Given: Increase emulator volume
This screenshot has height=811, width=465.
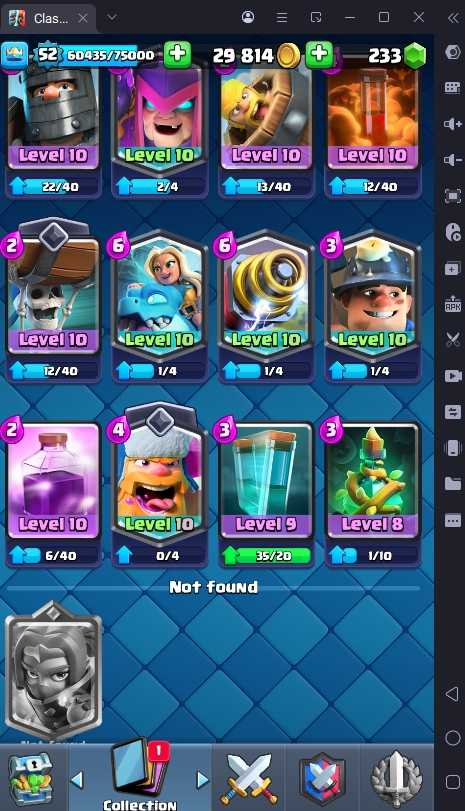Looking at the screenshot, I should [x=453, y=124].
